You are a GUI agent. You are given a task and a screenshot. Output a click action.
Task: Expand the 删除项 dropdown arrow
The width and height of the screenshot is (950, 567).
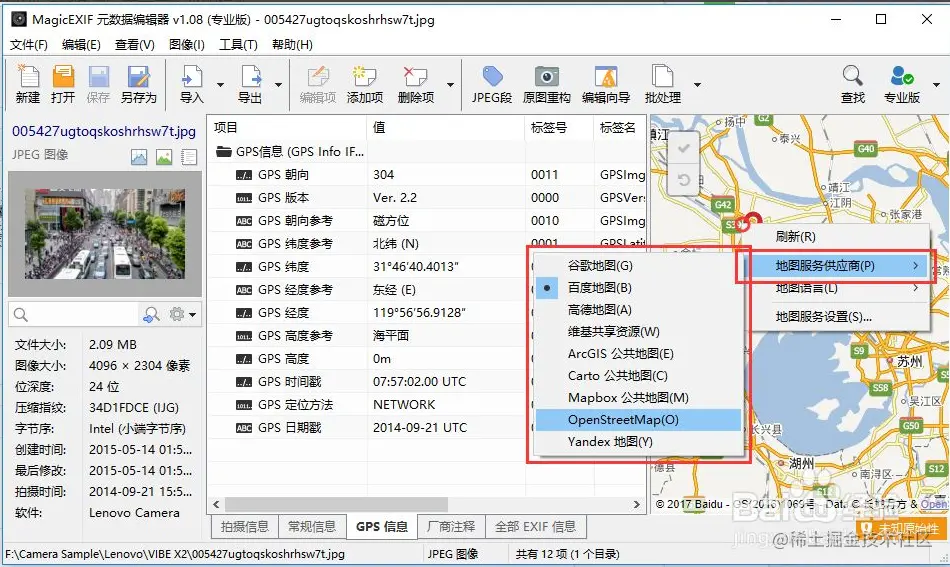point(450,85)
